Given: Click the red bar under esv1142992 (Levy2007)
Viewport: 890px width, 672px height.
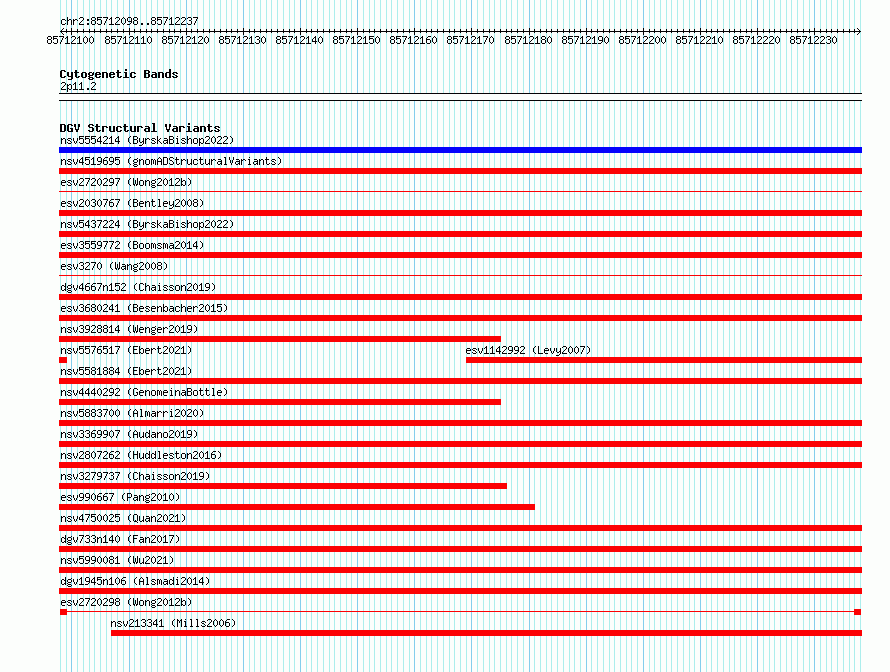Looking at the screenshot, I should [x=664, y=360].
